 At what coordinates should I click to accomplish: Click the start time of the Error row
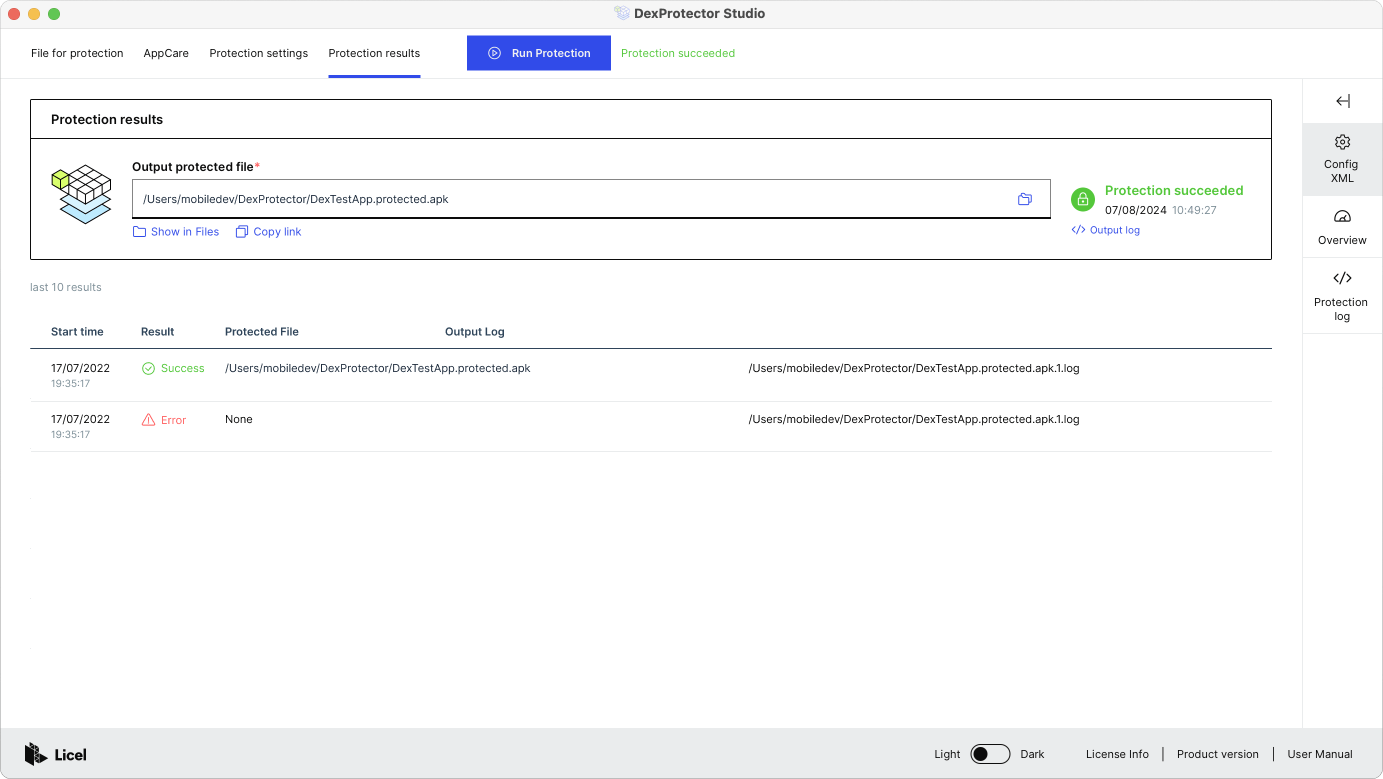tap(80, 426)
